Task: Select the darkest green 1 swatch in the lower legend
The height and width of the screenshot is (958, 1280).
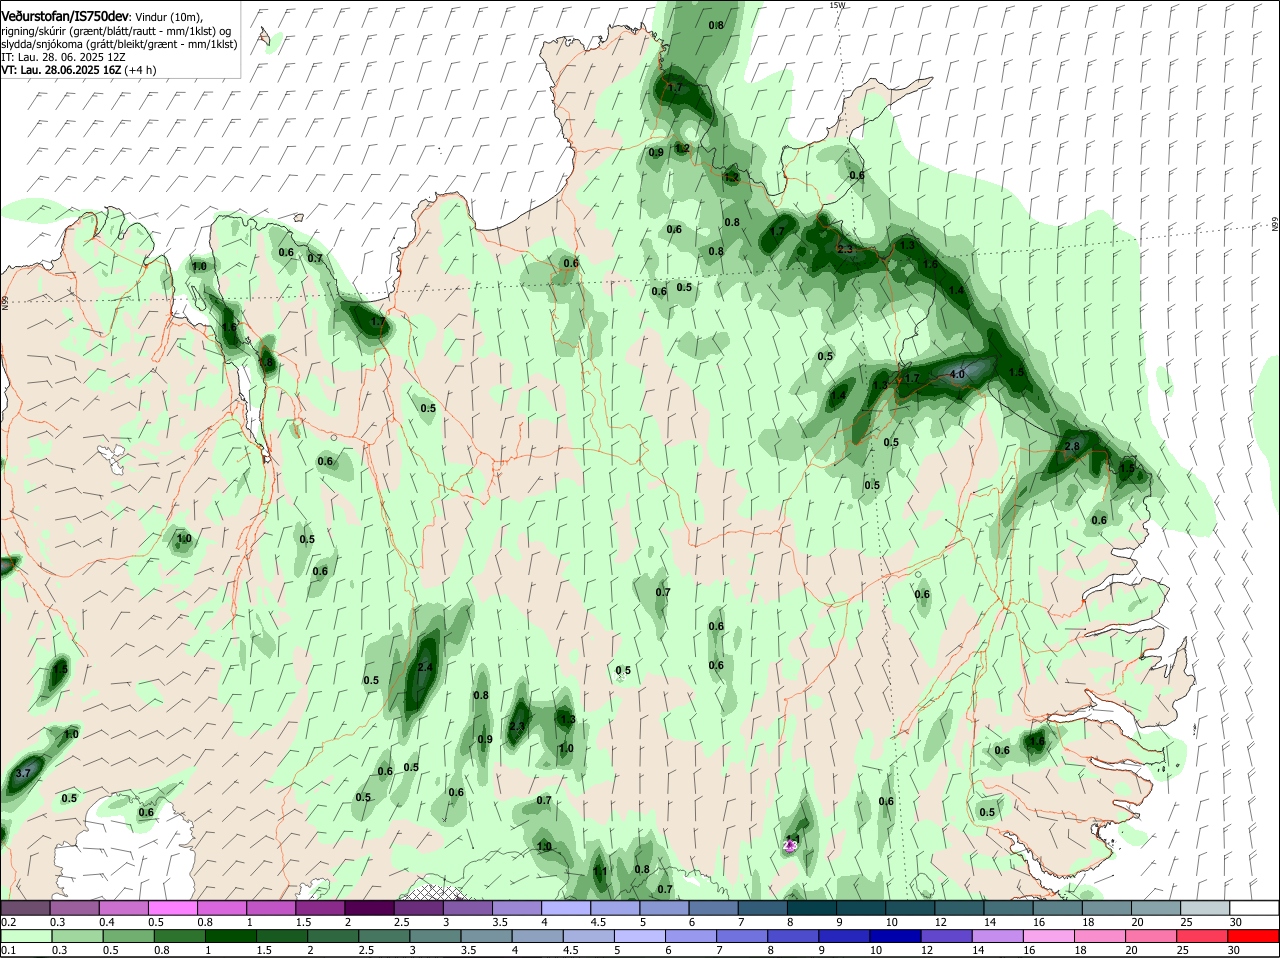Action: pyautogui.click(x=230, y=936)
